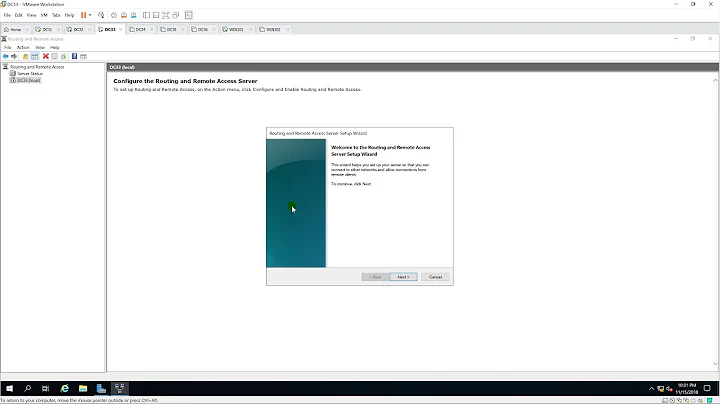Viewport: 720px width, 404px height.
Task: Switch to the DC06 VM tab
Action: tap(200, 29)
